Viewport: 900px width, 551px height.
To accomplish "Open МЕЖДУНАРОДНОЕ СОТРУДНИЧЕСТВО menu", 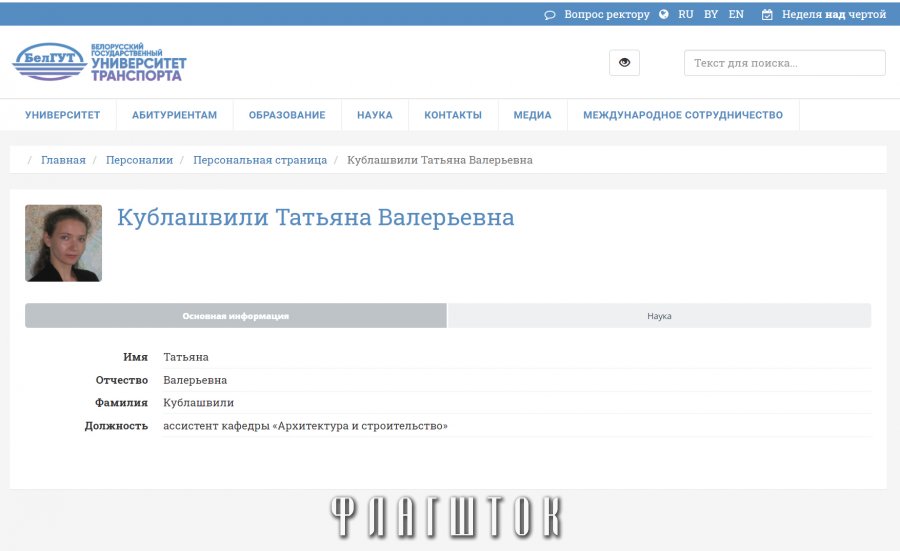I will click(683, 115).
